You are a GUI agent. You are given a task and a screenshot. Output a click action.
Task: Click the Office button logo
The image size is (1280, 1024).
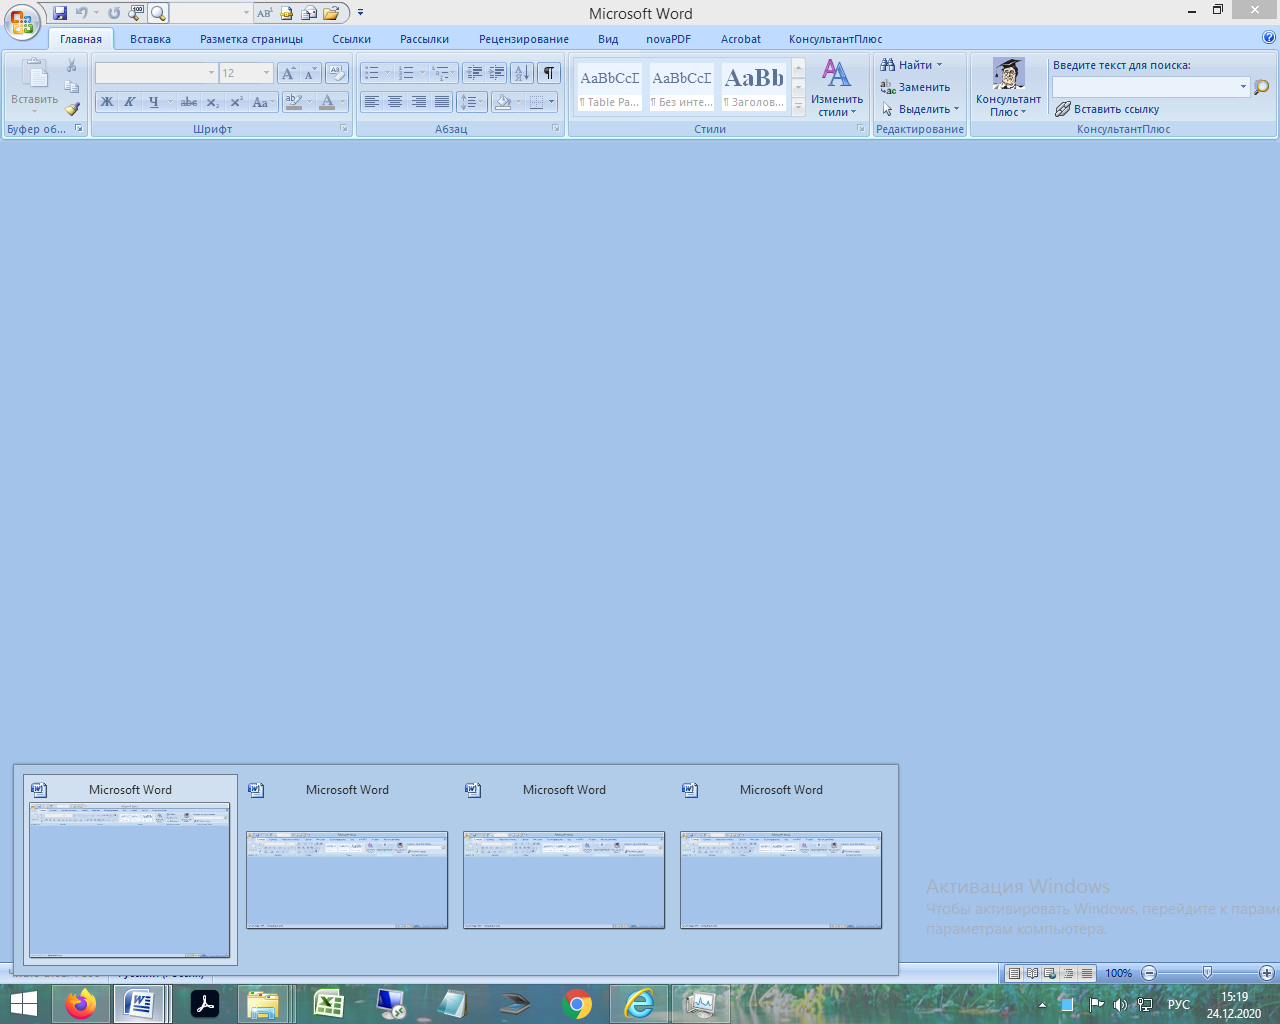point(22,22)
